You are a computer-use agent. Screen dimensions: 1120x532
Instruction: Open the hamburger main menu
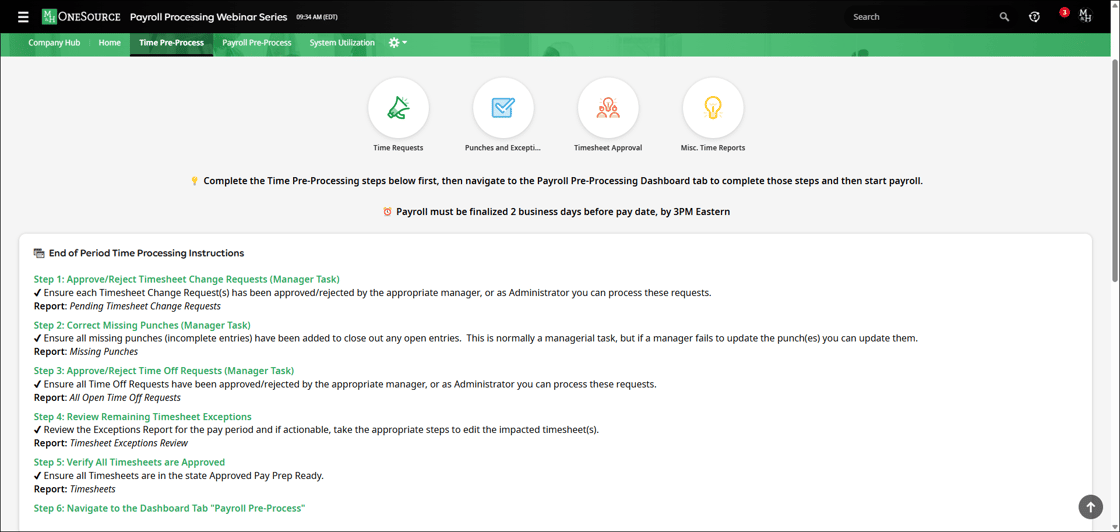pos(23,17)
